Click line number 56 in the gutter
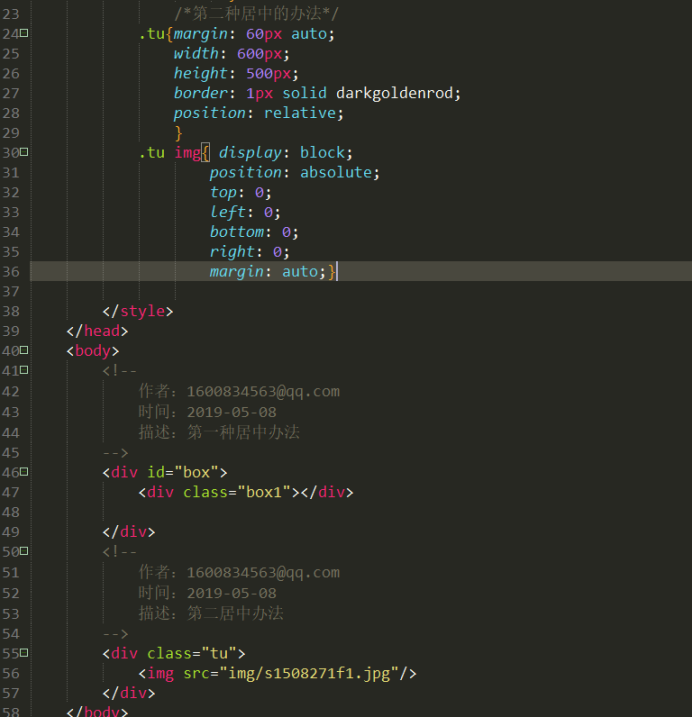 pyautogui.click(x=11, y=674)
